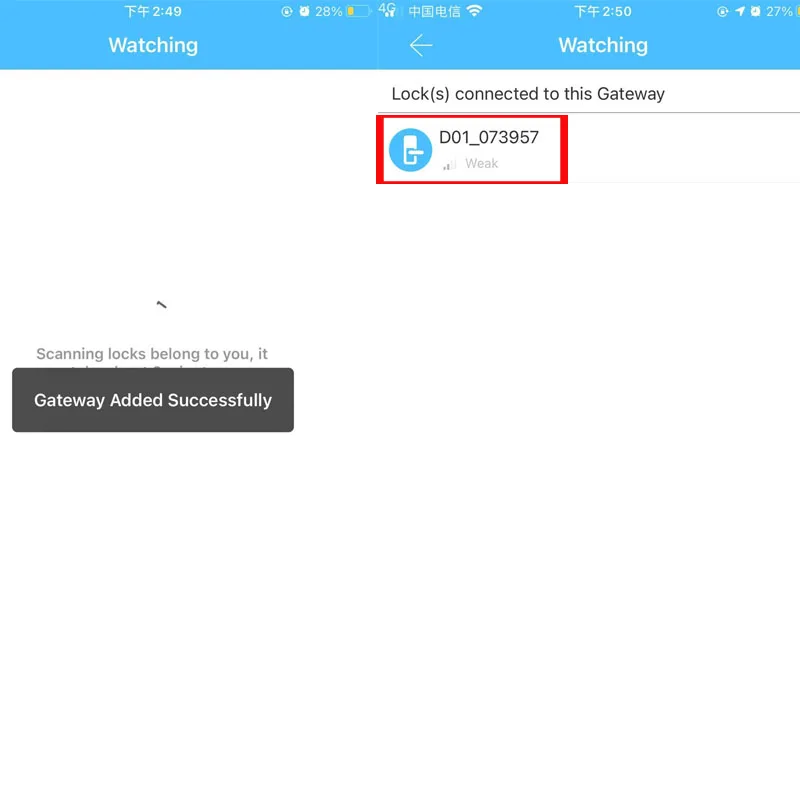Tap the Wi-Fi status icon
800x800 pixels.
474,11
